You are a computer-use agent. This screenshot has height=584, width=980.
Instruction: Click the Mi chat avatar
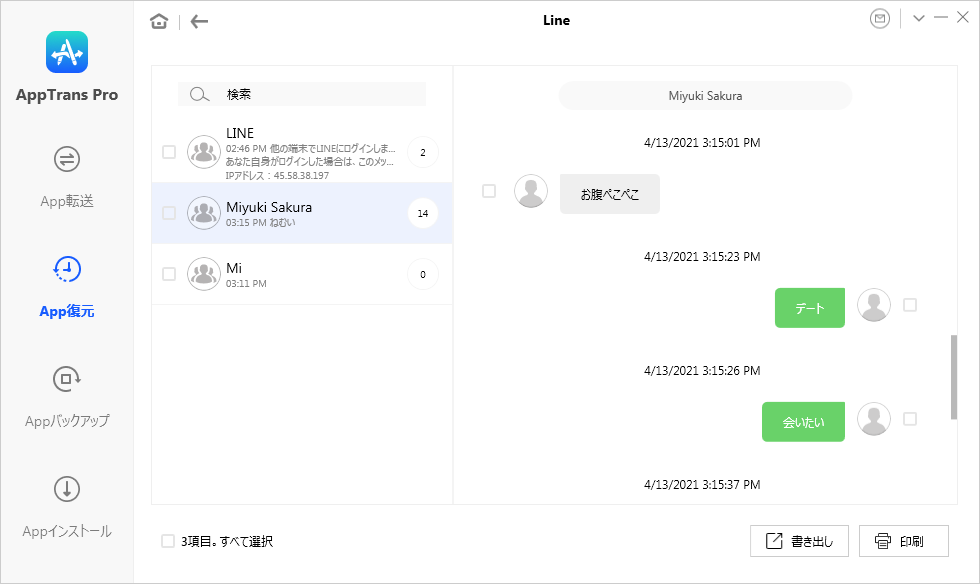204,274
